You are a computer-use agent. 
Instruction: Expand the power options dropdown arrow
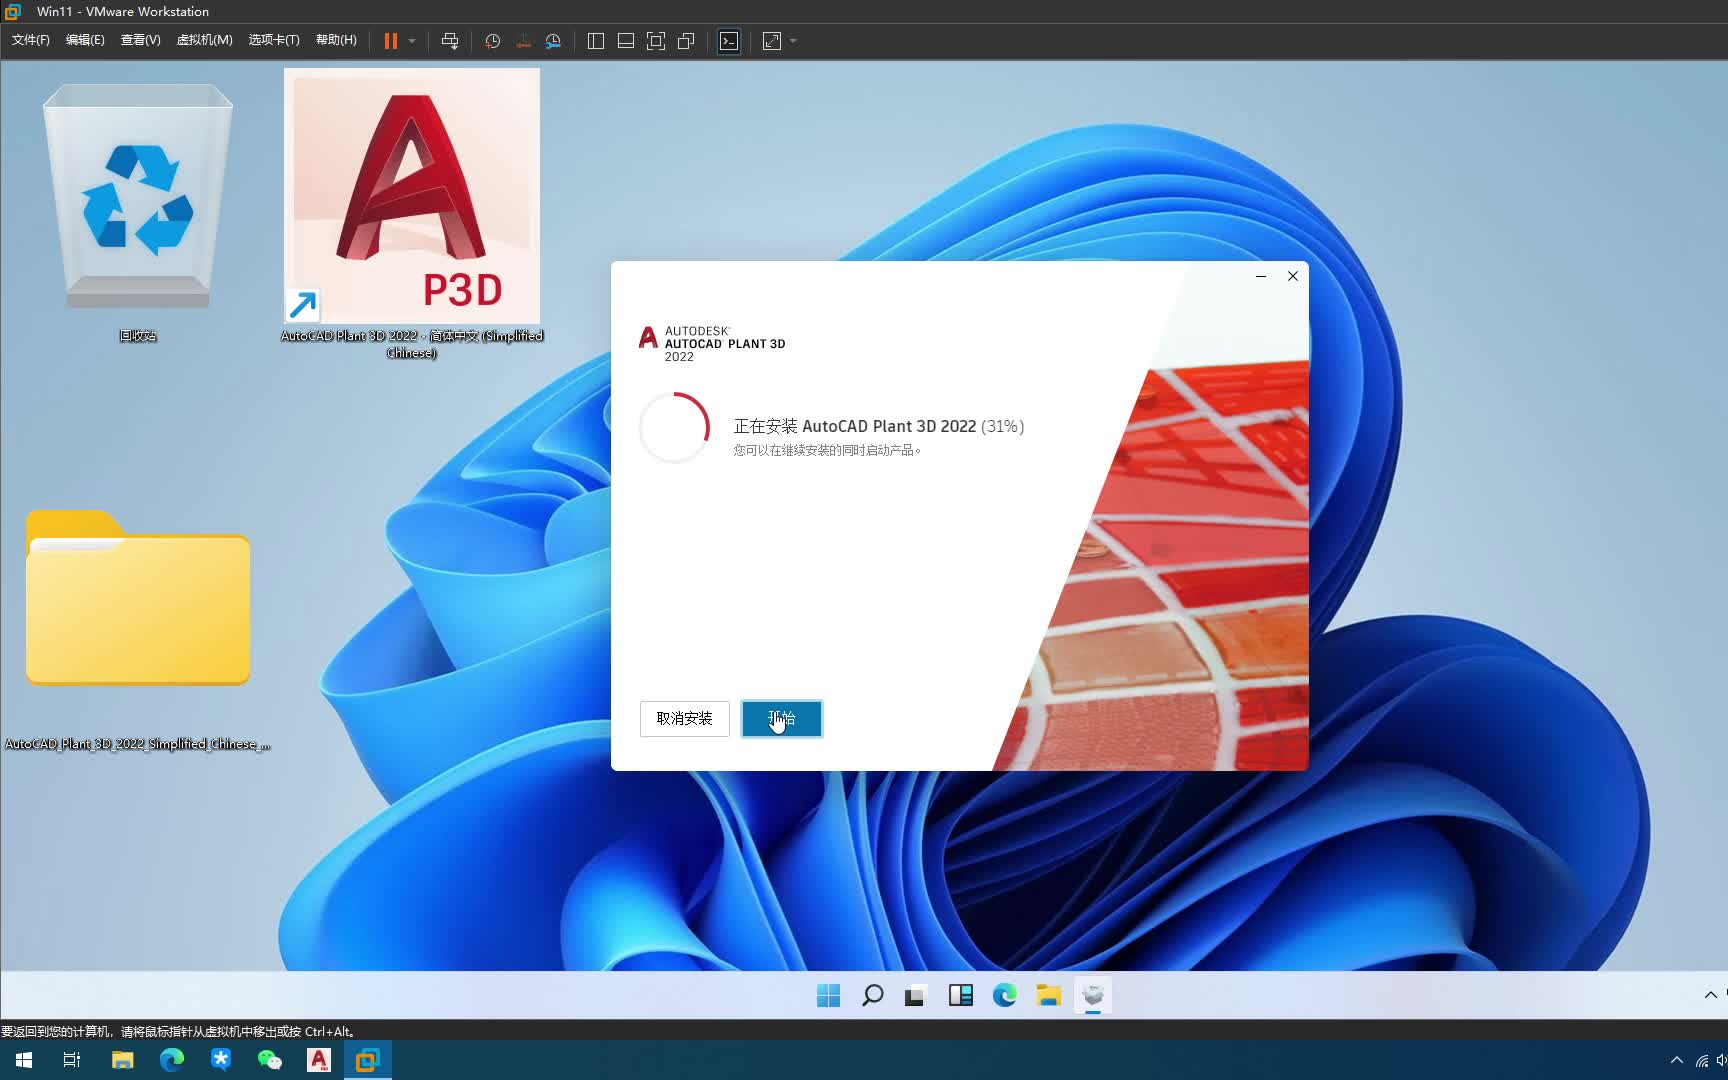coord(412,41)
